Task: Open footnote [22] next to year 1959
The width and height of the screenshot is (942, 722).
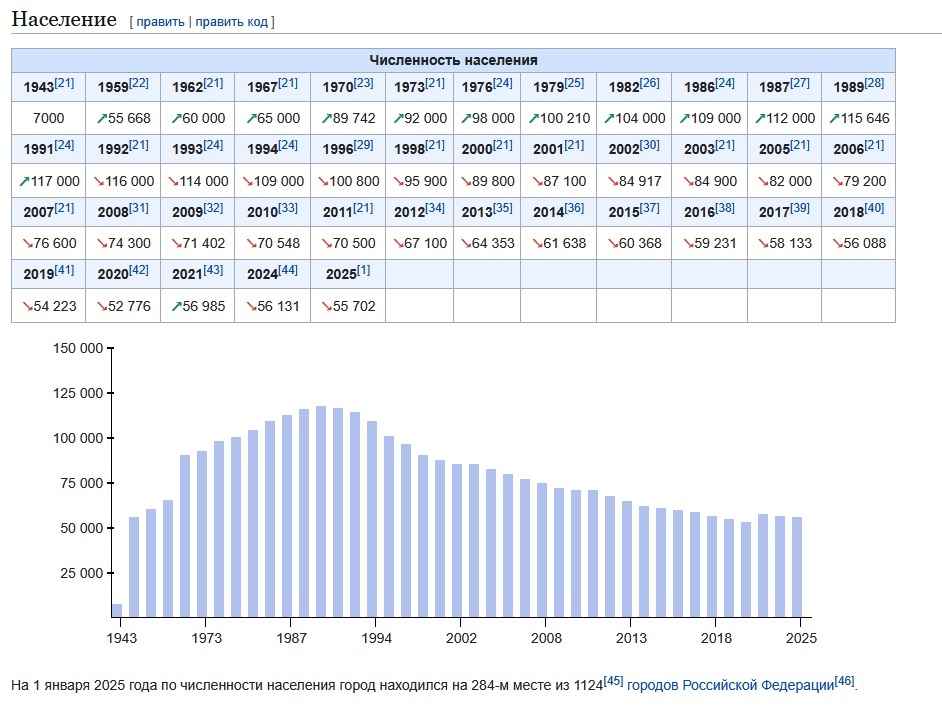Action: [138, 83]
